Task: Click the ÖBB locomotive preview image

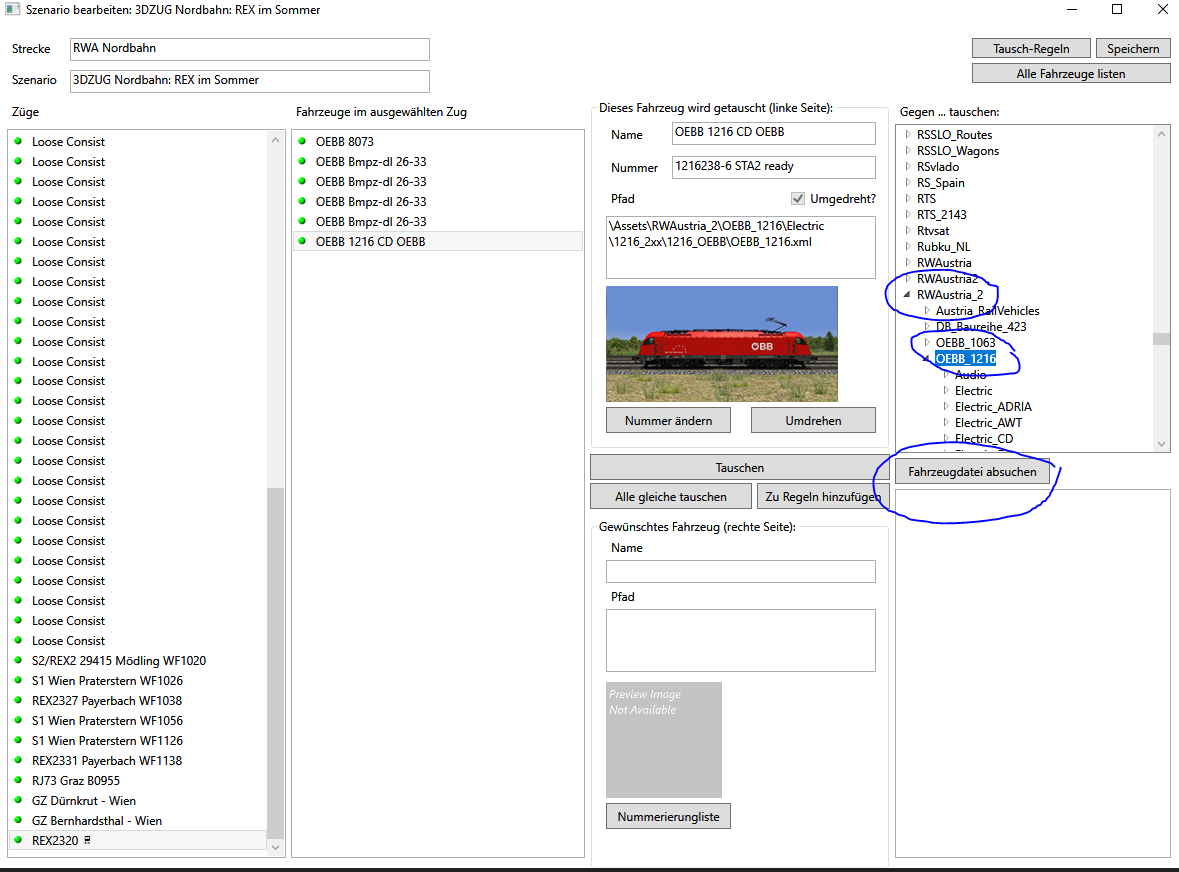Action: 722,344
